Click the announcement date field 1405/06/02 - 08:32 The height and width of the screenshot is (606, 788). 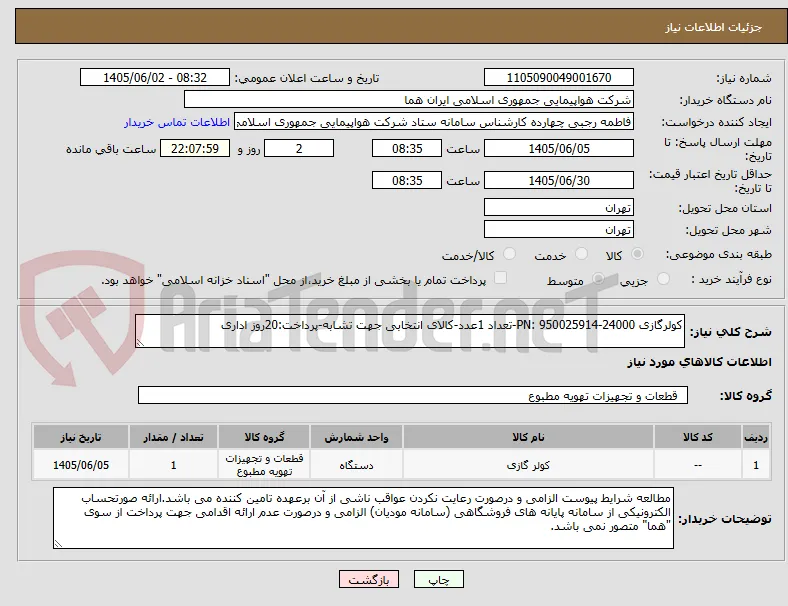click(155, 77)
